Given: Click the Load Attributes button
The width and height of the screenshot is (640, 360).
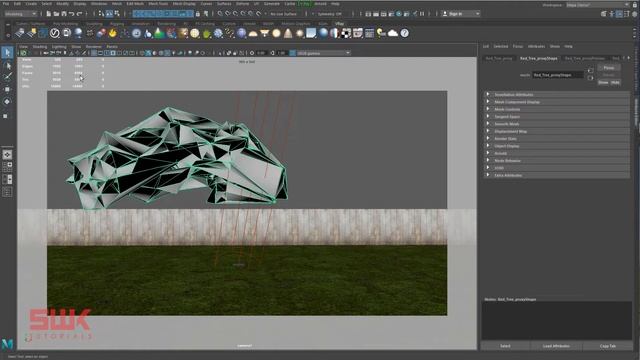Looking at the screenshot, I should (556, 346).
